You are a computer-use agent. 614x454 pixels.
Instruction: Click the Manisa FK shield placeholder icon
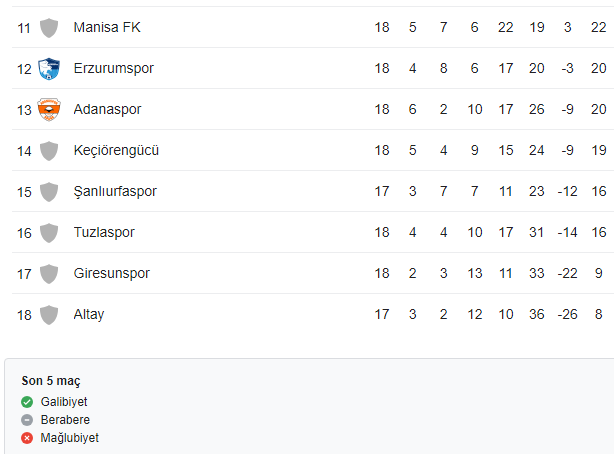point(49,28)
